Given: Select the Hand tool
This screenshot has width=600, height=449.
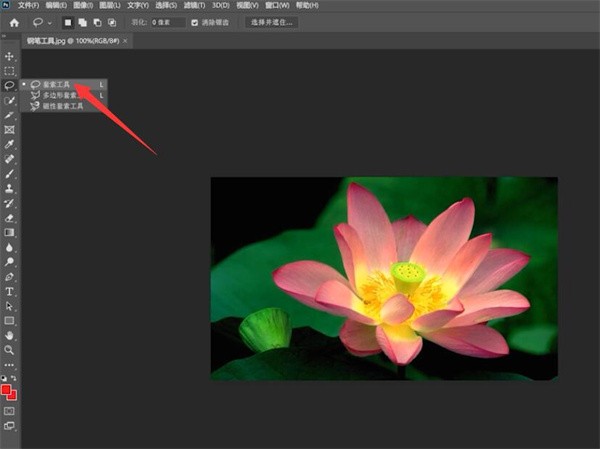Looking at the screenshot, I should pos(9,336).
